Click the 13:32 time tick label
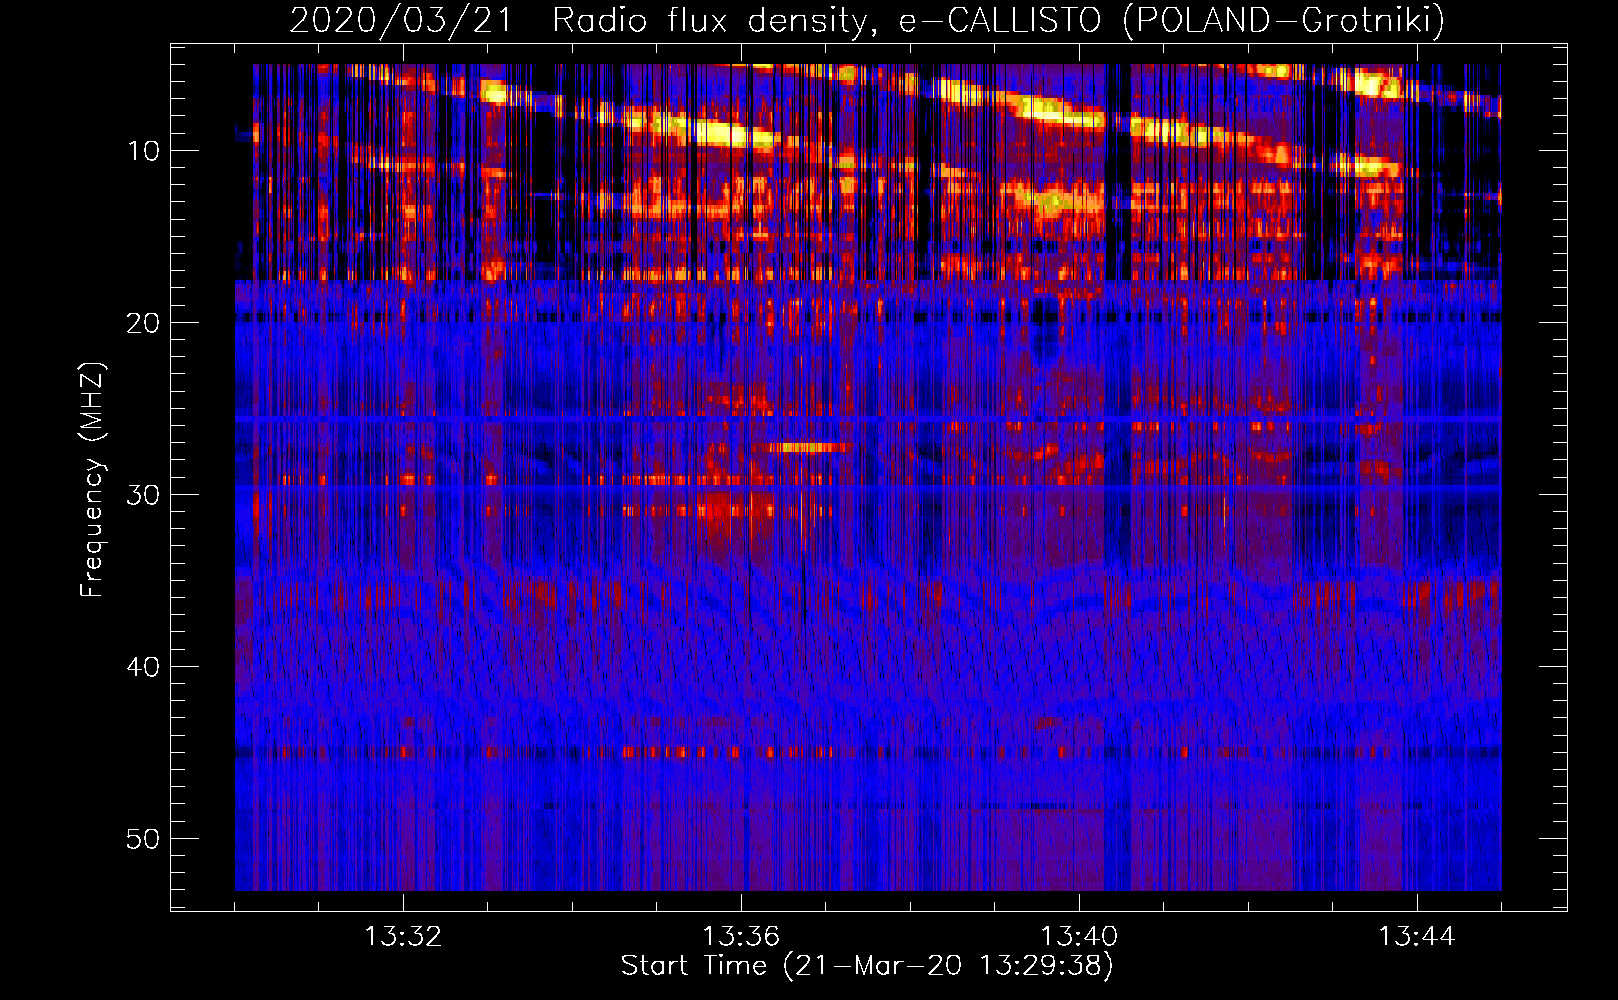The width and height of the screenshot is (1618, 1000). (403, 937)
